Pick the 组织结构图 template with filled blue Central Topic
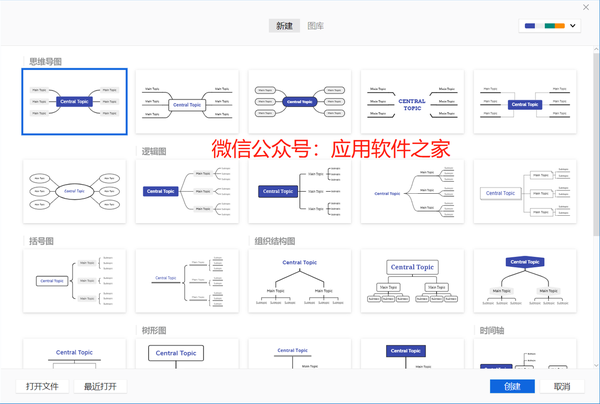Viewport: 600px width, 404px height. 524,280
